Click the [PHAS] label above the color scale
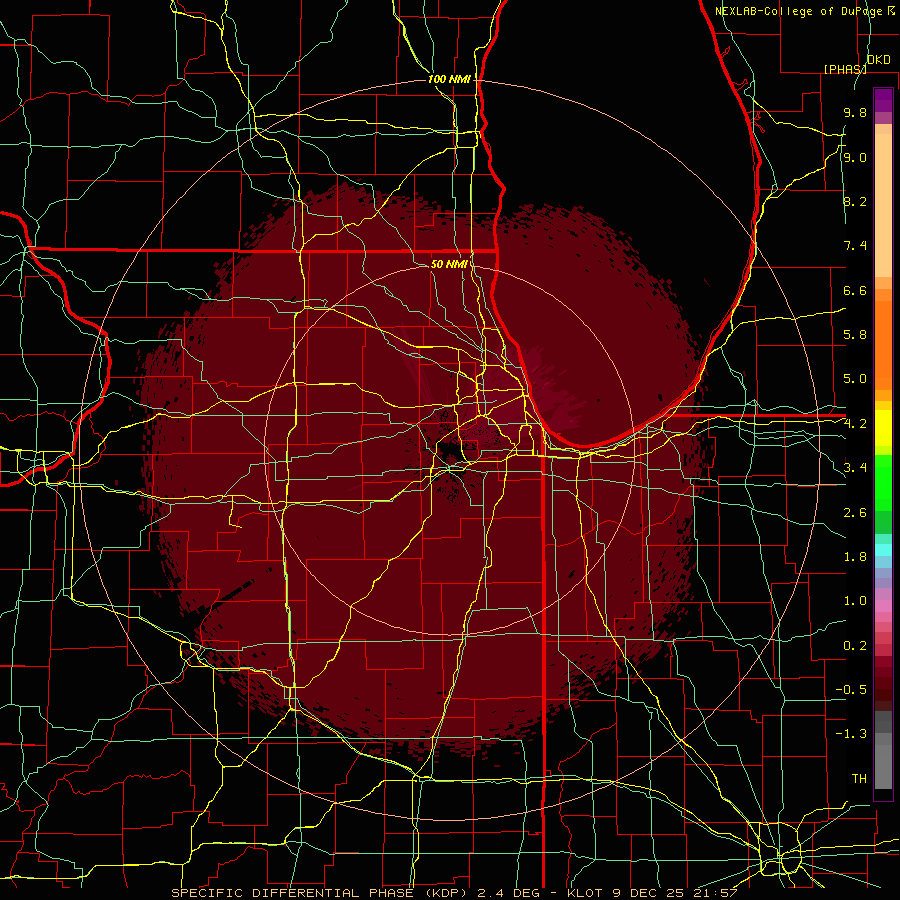Image resolution: width=900 pixels, height=900 pixels. click(x=844, y=69)
